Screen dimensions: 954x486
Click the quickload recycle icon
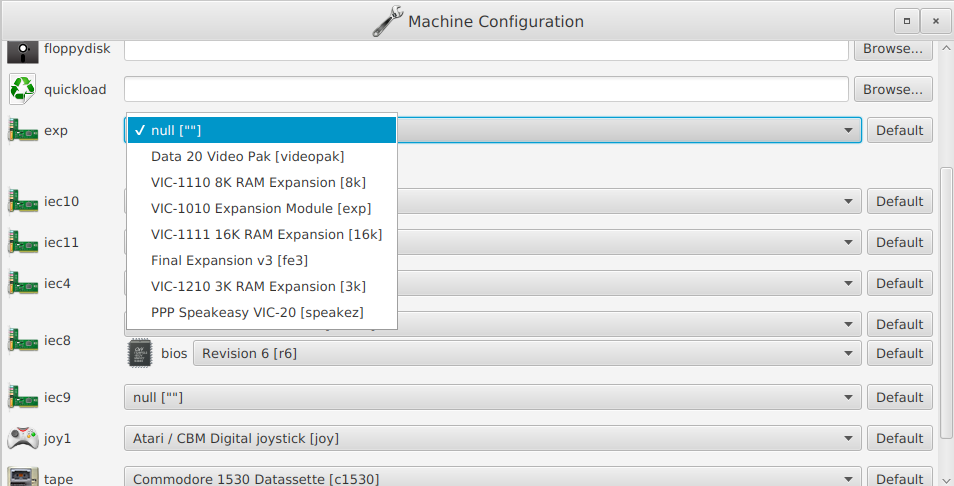pos(22,89)
